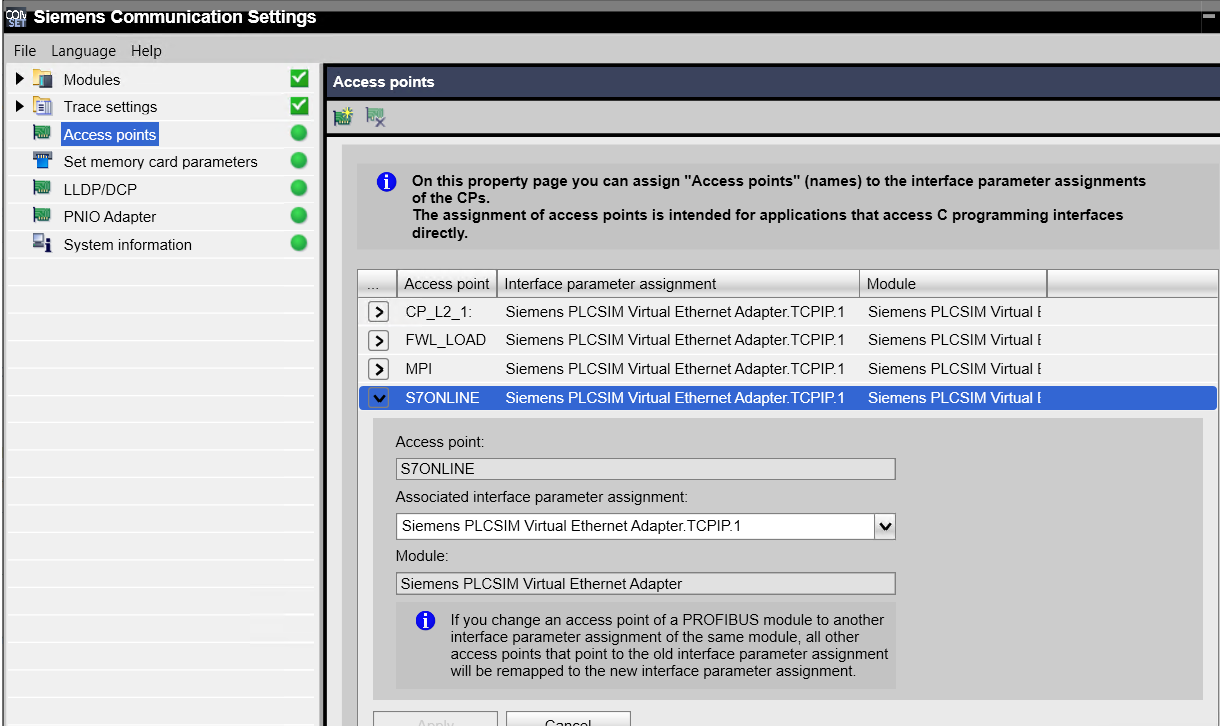Click the System information icon
The width and height of the screenshot is (1220, 726).
[x=42, y=243]
